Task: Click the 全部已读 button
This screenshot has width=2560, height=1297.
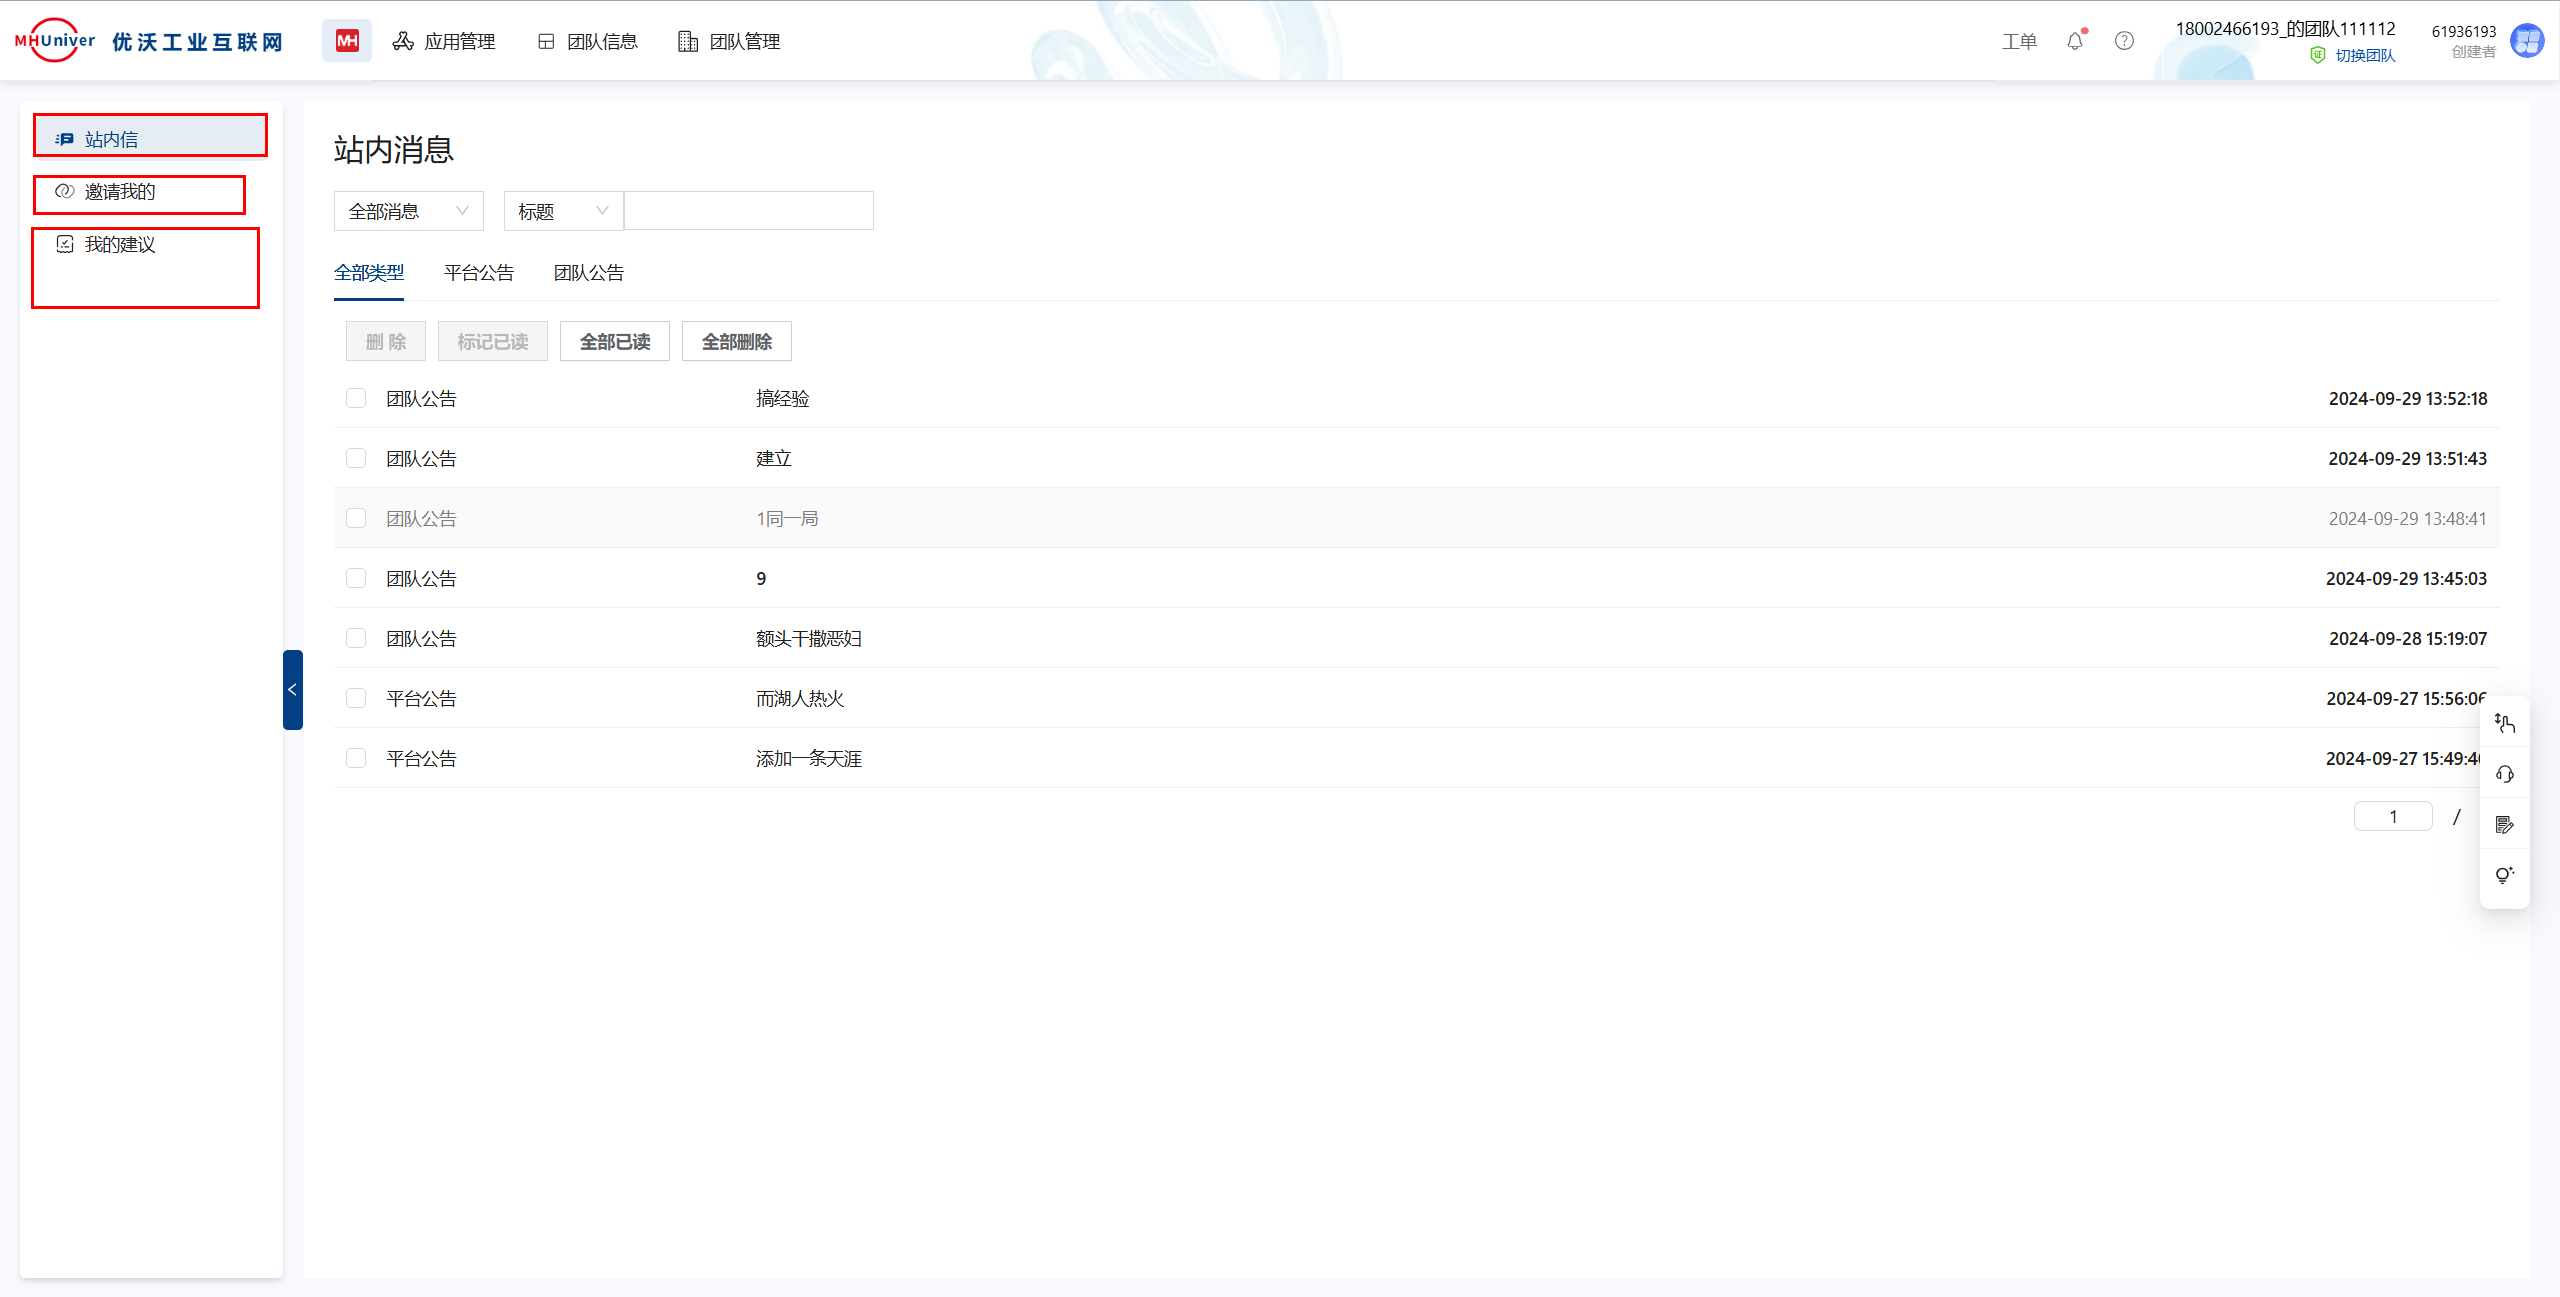Action: click(614, 342)
